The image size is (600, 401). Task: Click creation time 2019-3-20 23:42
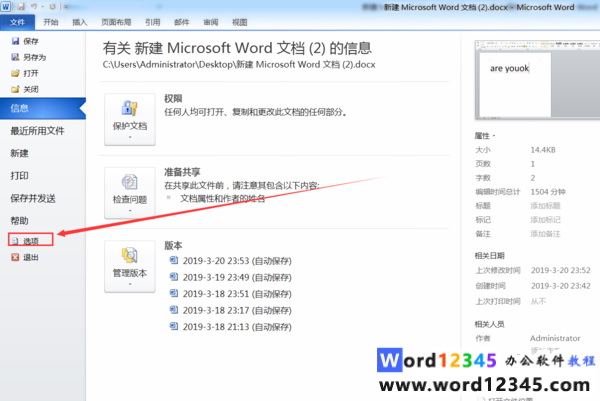click(561, 286)
